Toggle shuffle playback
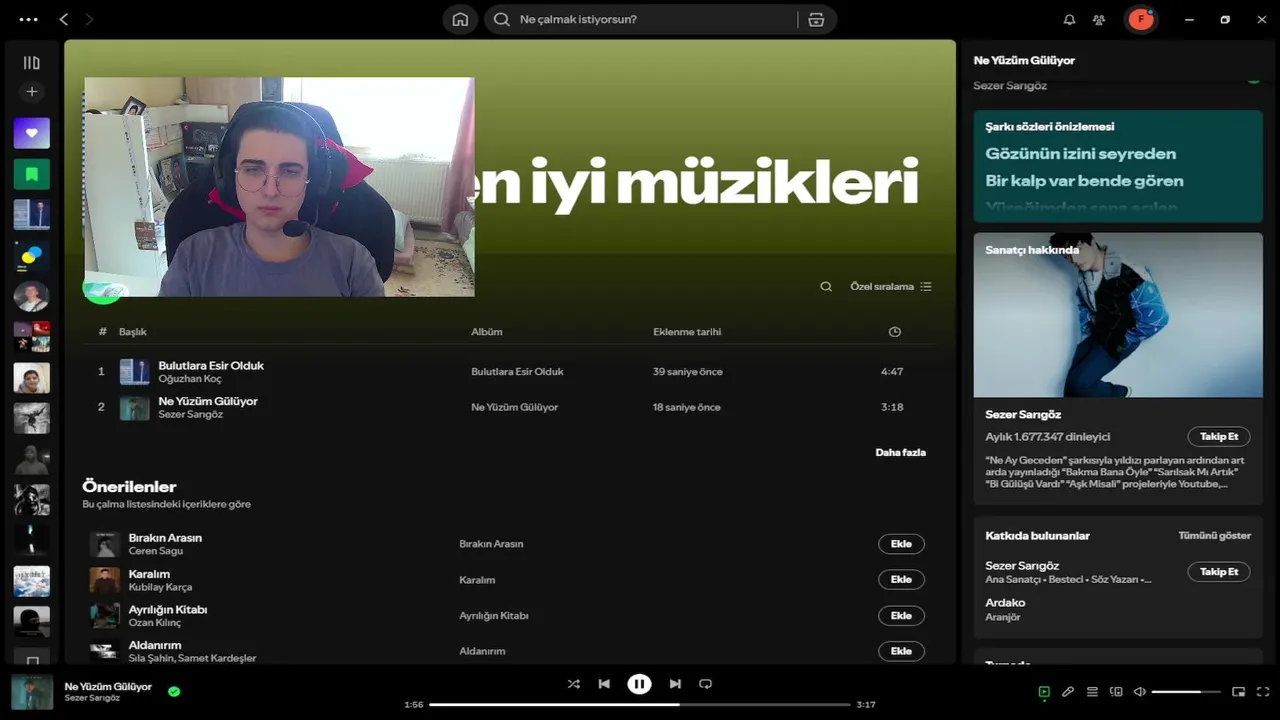 click(x=573, y=684)
